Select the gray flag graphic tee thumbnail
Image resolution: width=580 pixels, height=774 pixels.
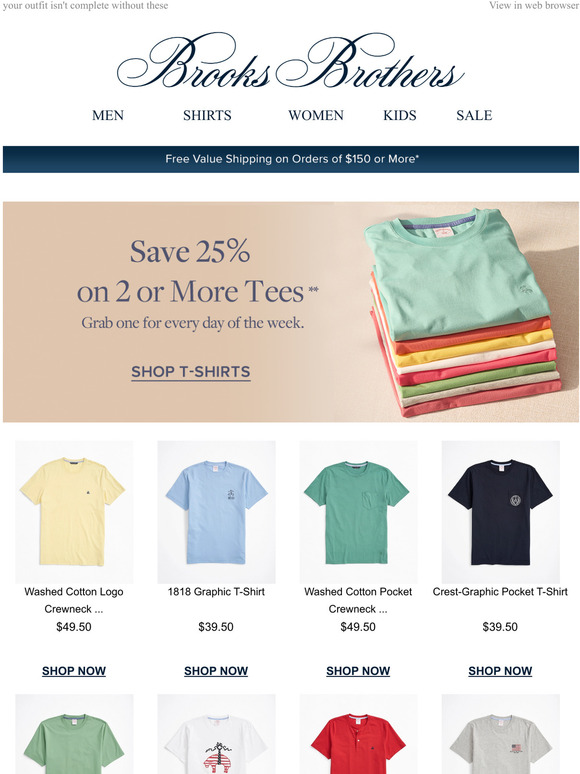(501, 734)
